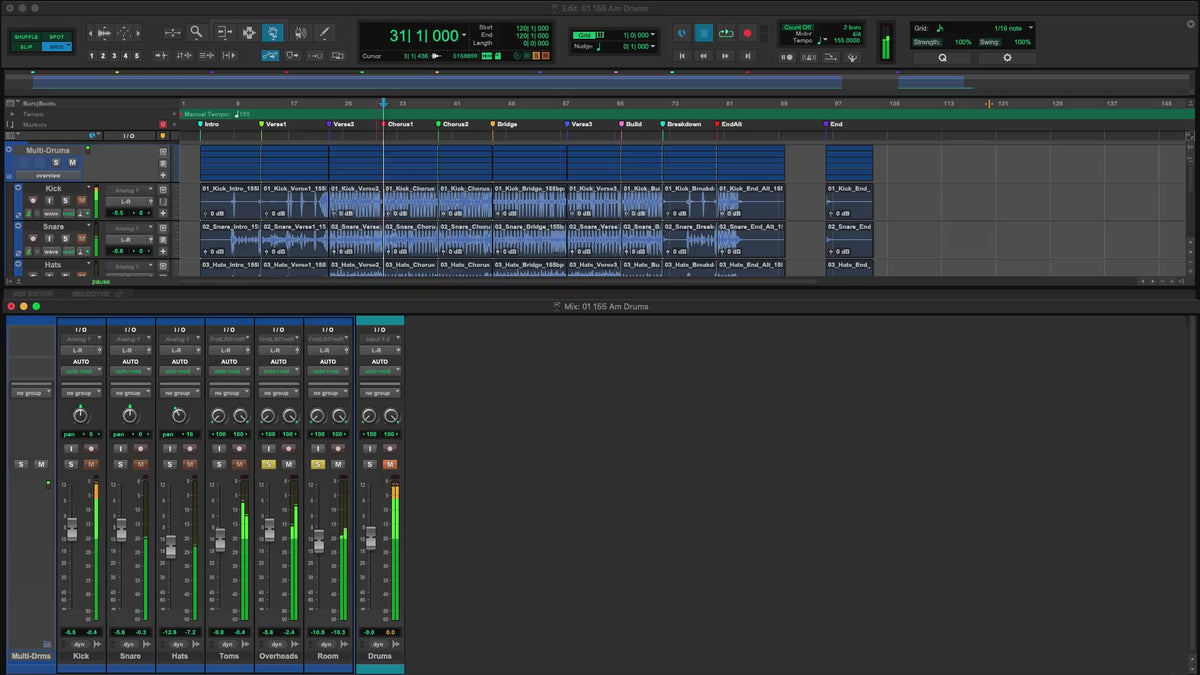Enable Shuffle edit mode

coord(26,37)
